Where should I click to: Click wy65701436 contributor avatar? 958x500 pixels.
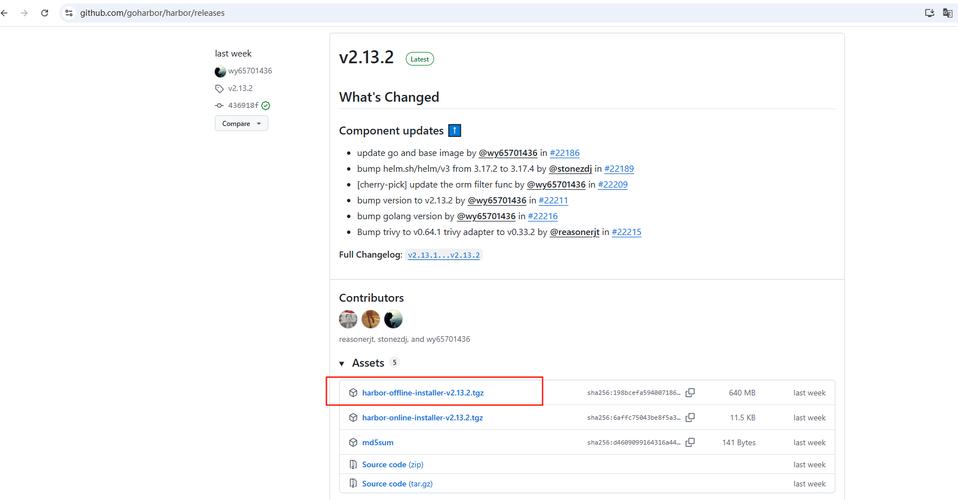pyautogui.click(x=393, y=319)
